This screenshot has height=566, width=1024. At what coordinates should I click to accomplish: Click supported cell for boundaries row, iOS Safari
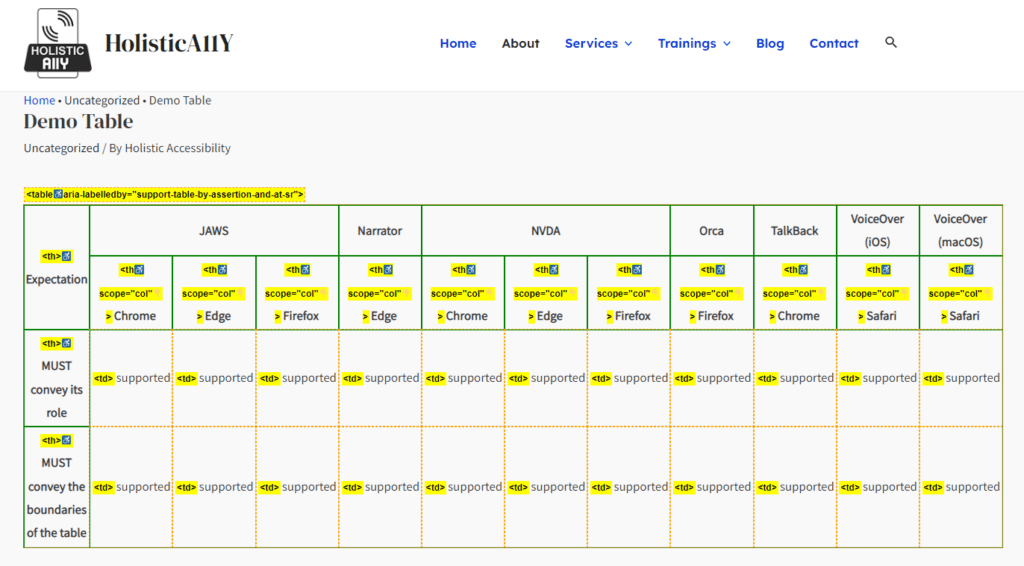click(878, 486)
